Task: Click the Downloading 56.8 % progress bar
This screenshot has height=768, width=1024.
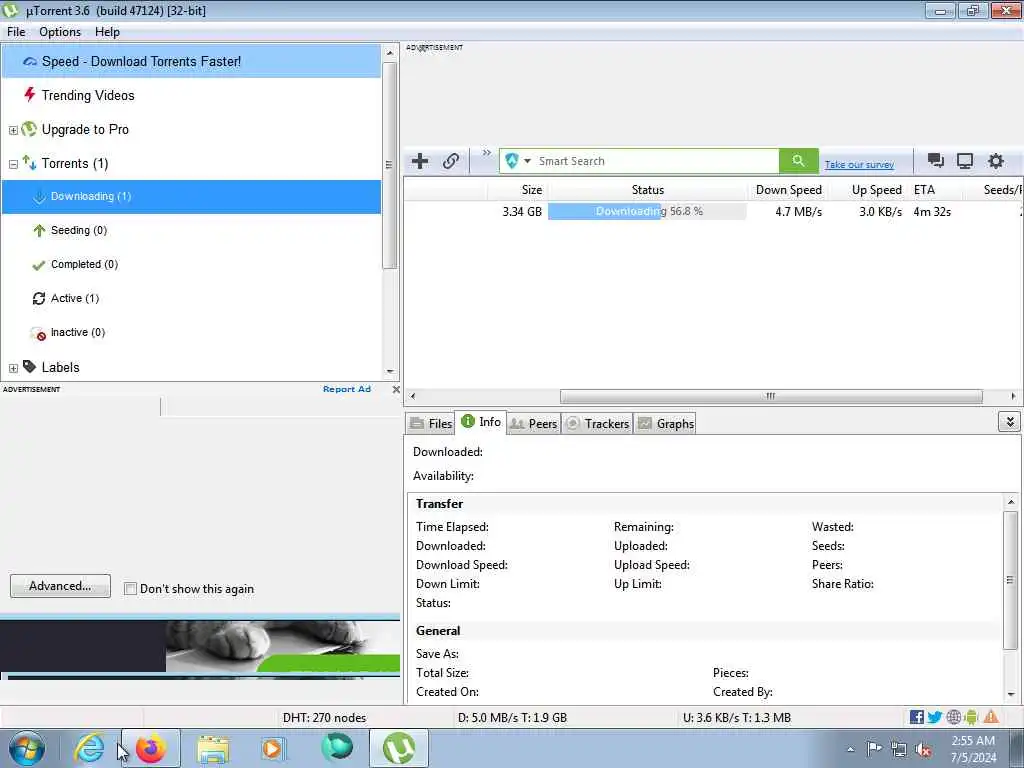Action: [x=647, y=211]
